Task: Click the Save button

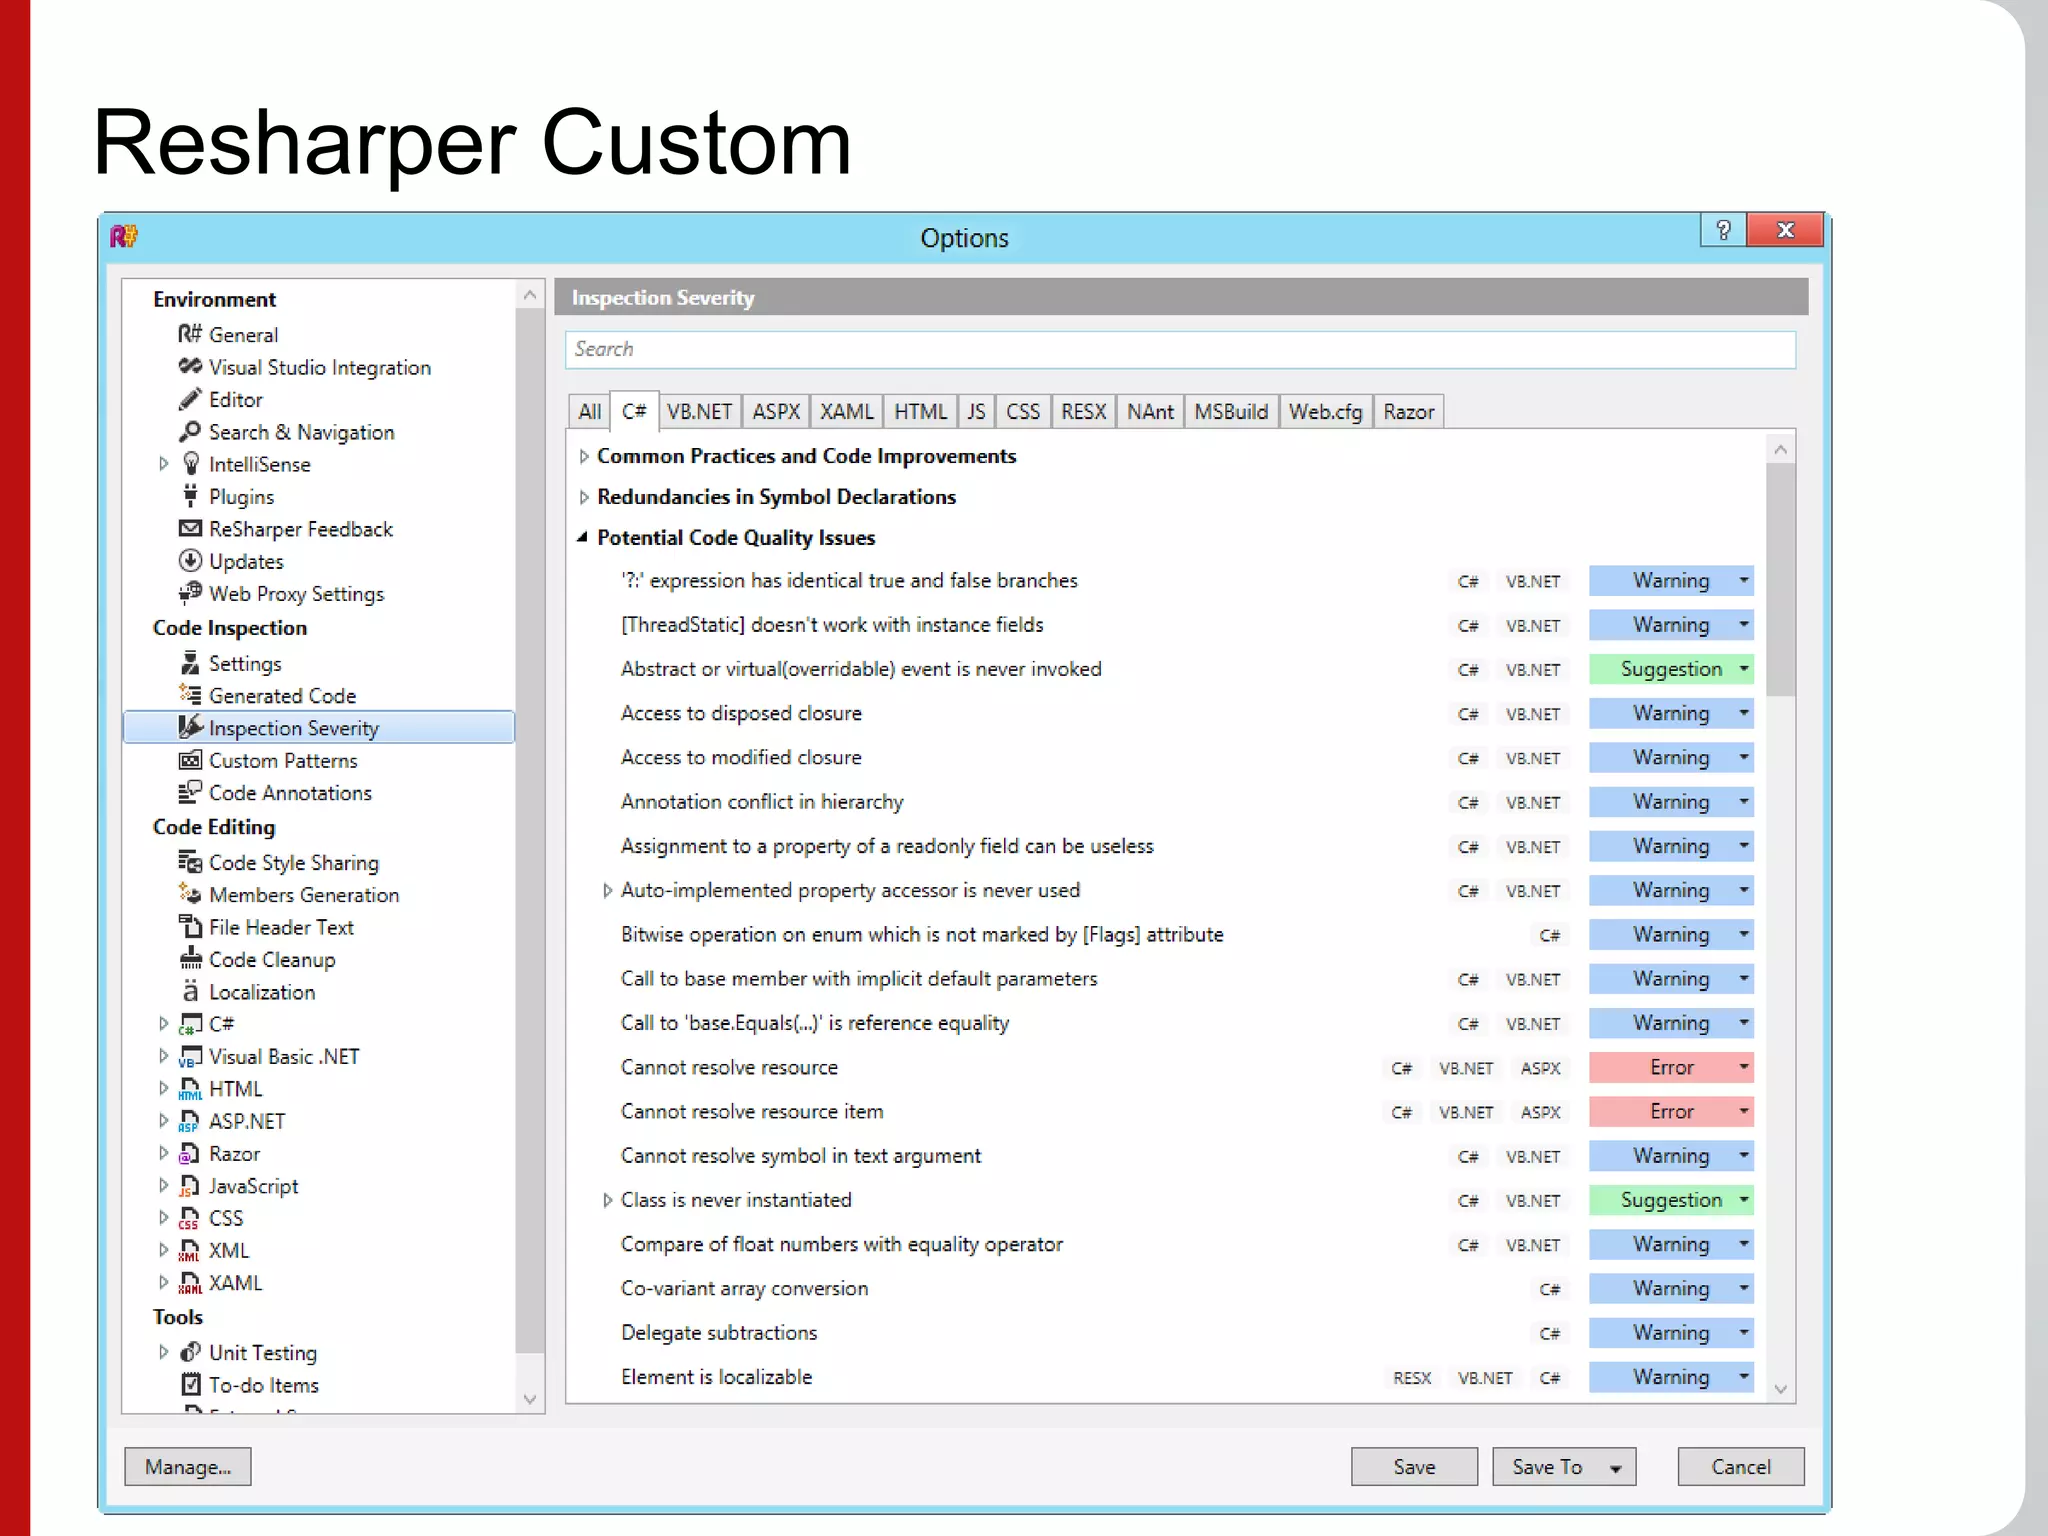Action: [x=1414, y=1467]
